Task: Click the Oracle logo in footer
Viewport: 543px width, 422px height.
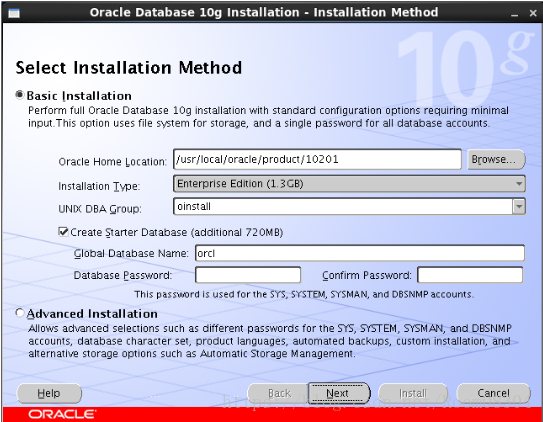Action: 62,414
